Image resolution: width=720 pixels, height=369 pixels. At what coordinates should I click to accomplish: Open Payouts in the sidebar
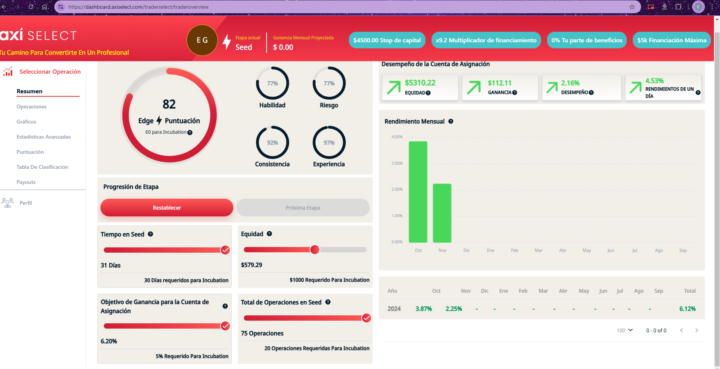[x=26, y=182]
